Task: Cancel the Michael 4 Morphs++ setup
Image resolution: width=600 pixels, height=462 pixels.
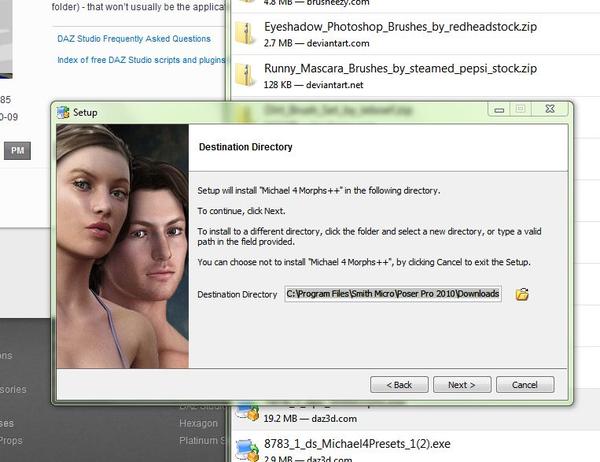Action: 525,385
